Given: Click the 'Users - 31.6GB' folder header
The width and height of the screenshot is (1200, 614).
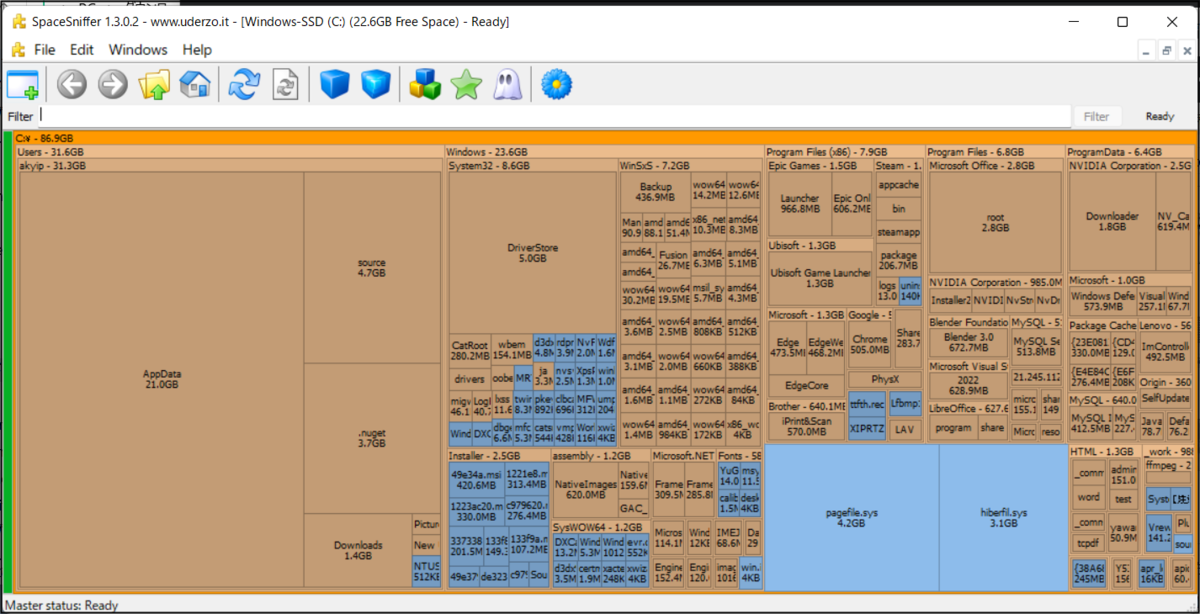Looking at the screenshot, I should tap(229, 152).
